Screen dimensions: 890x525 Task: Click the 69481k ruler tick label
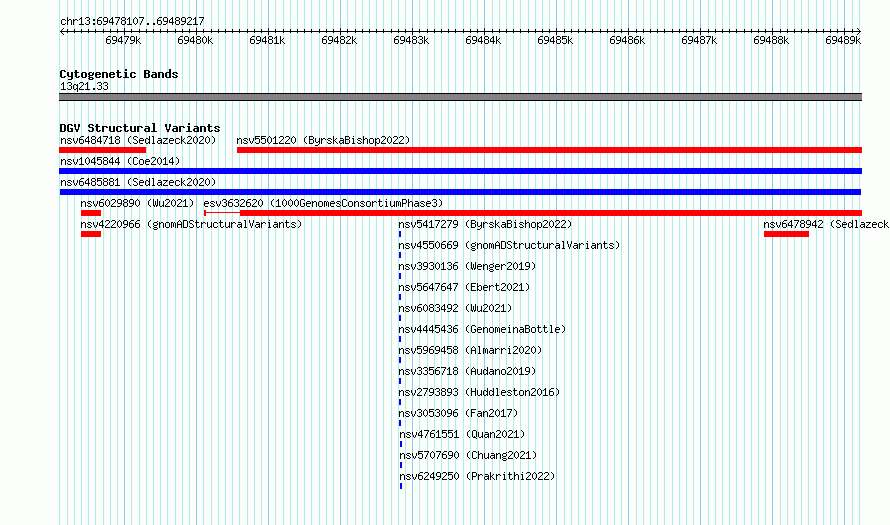pos(267,40)
